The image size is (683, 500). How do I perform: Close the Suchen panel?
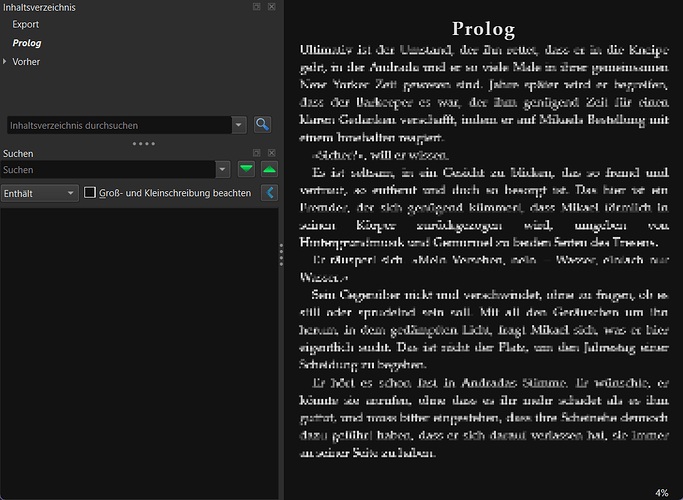point(271,153)
